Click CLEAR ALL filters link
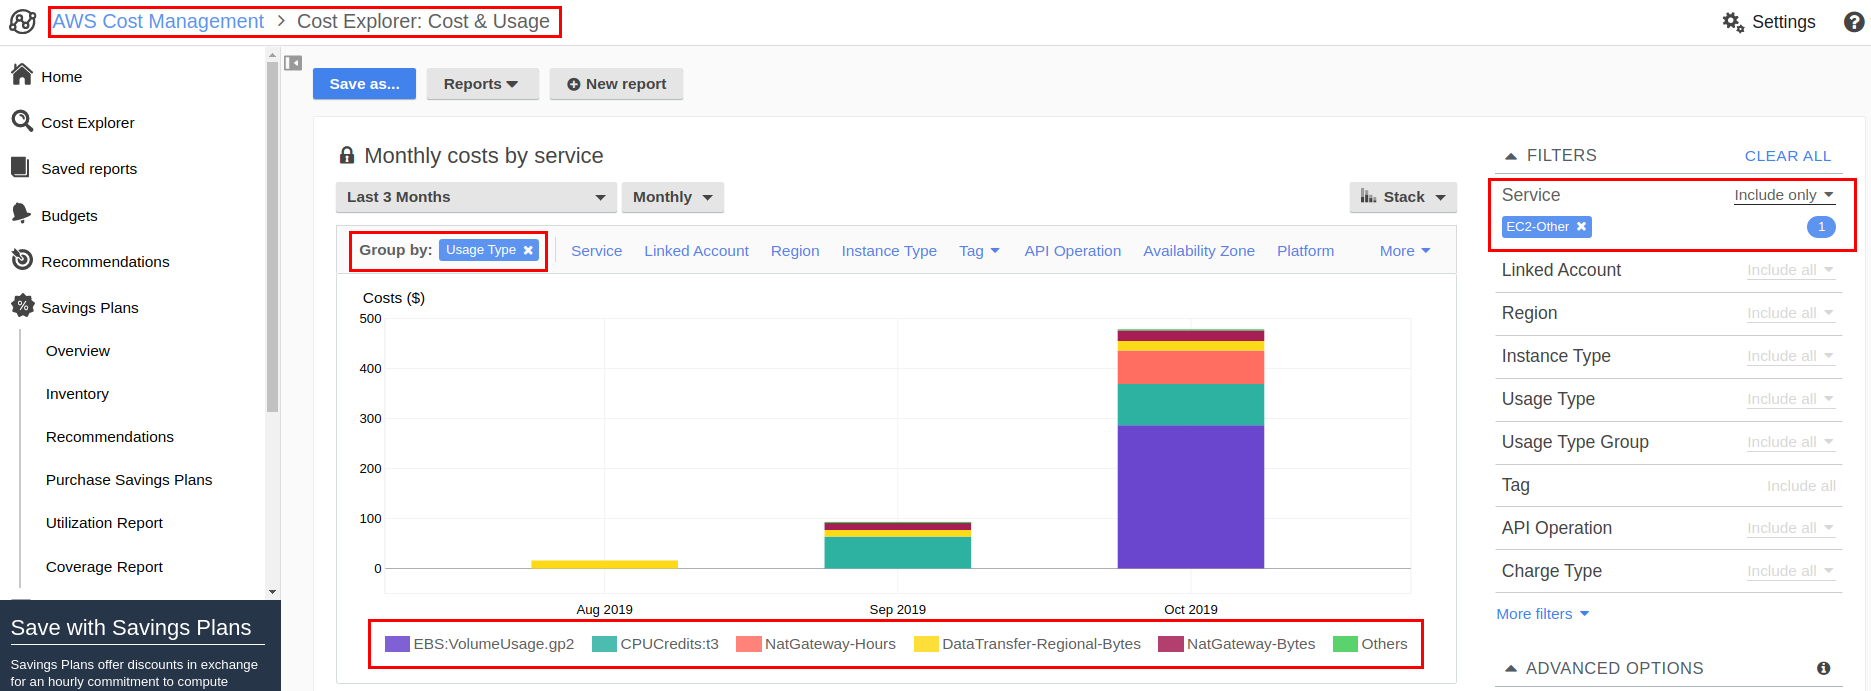This screenshot has height=691, width=1871. point(1788,156)
